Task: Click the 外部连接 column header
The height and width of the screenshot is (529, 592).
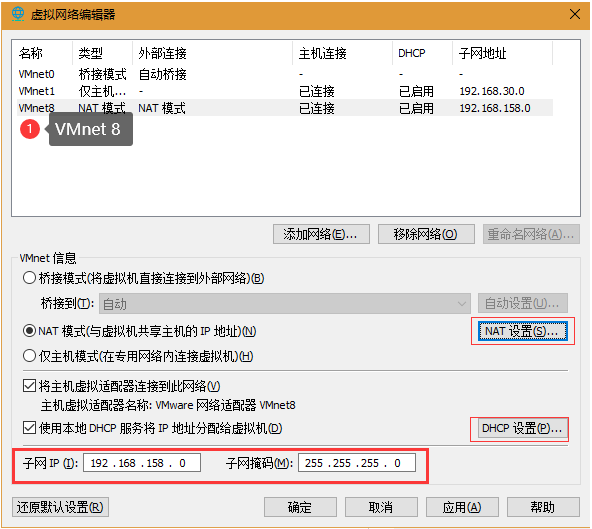Action: (x=213, y=53)
